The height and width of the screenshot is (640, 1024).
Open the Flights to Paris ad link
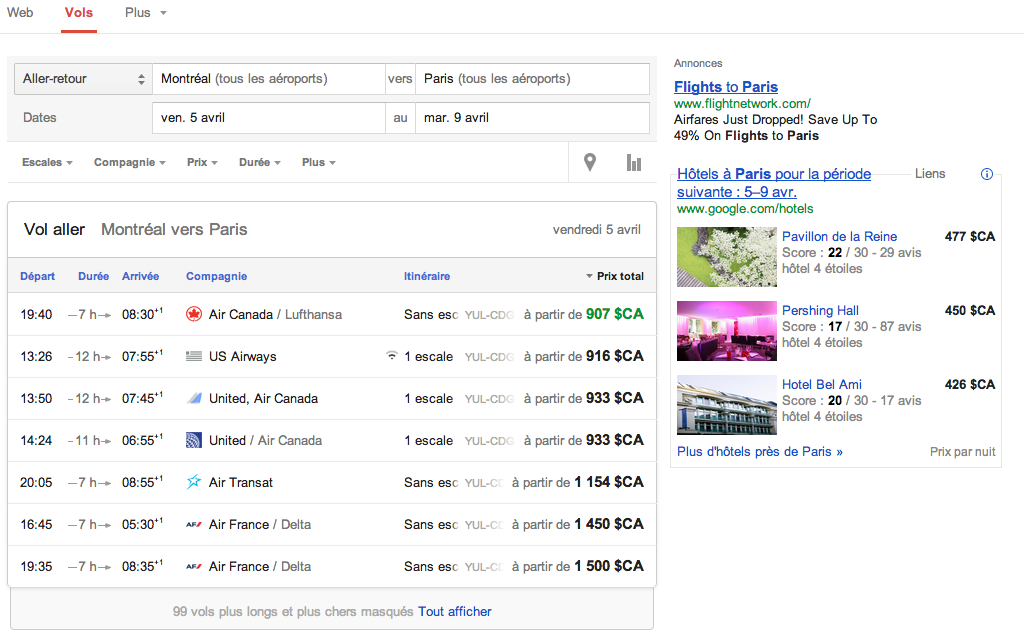click(725, 87)
